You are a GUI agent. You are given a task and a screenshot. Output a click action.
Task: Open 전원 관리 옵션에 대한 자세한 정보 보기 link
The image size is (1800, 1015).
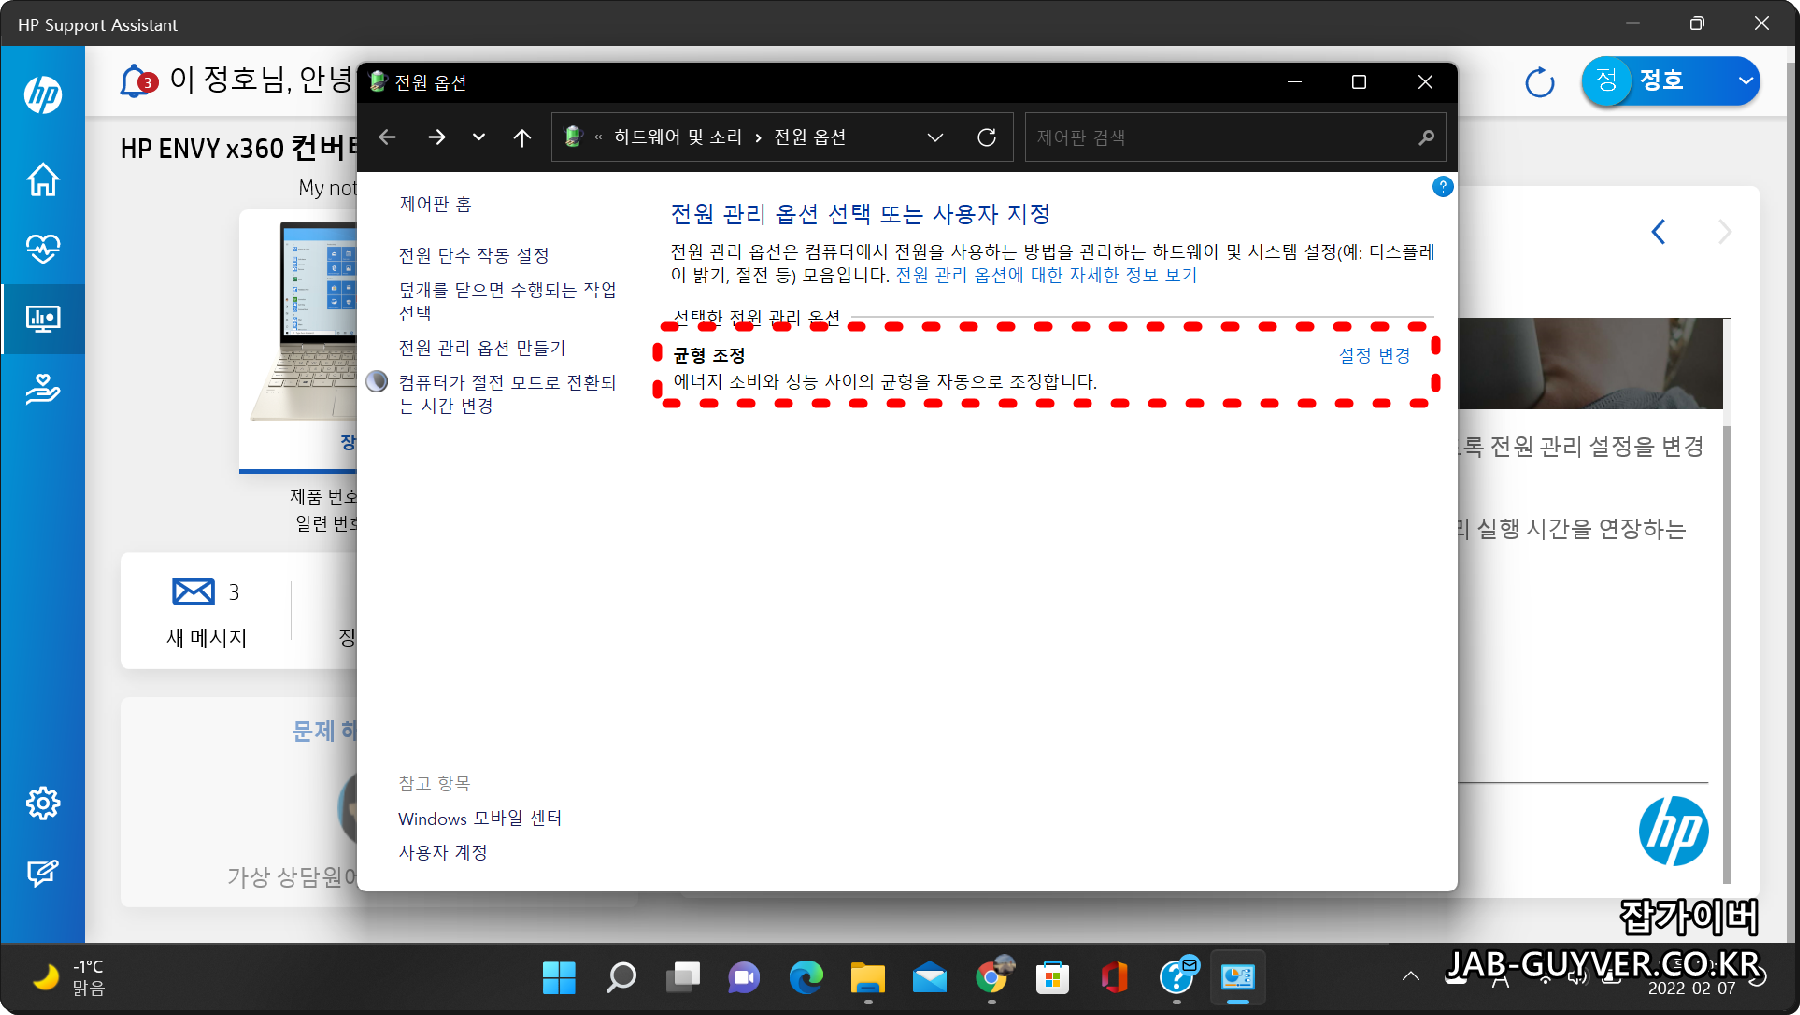click(x=1046, y=275)
